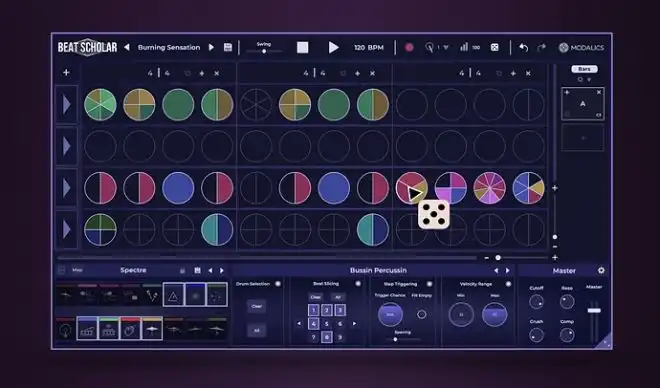Load the previous preset before Burning Sensation
Image resolution: width=660 pixels, height=388 pixels.
click(x=127, y=47)
